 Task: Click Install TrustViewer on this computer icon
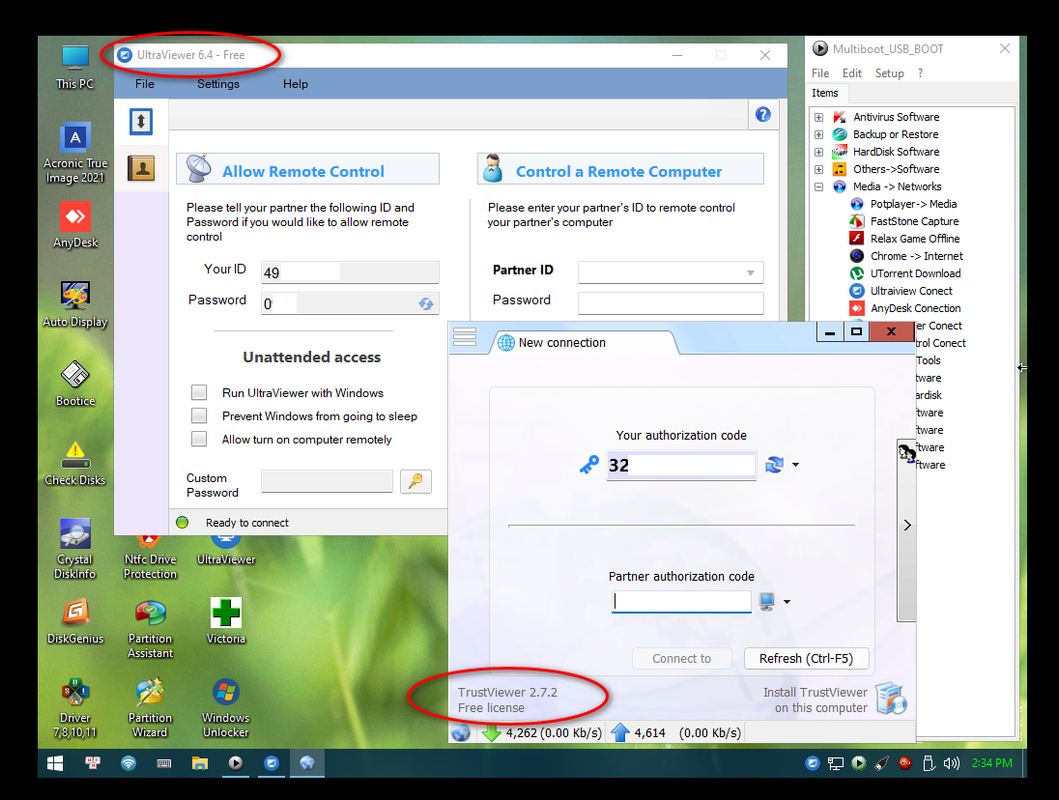[x=891, y=698]
